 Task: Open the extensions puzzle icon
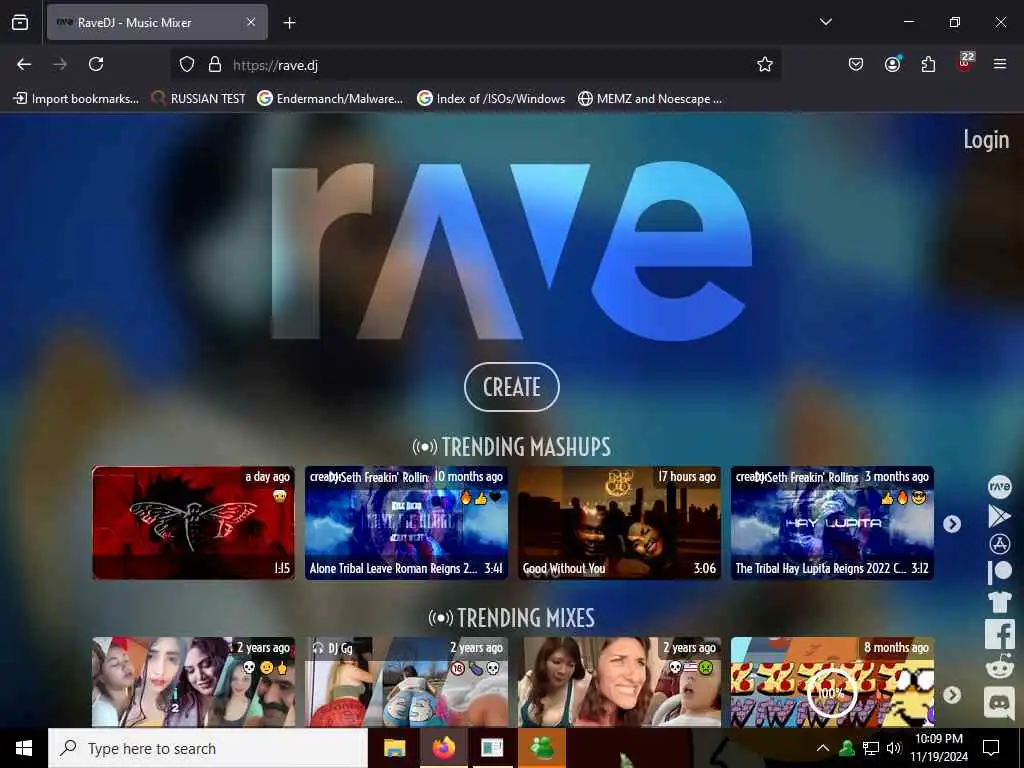(928, 64)
